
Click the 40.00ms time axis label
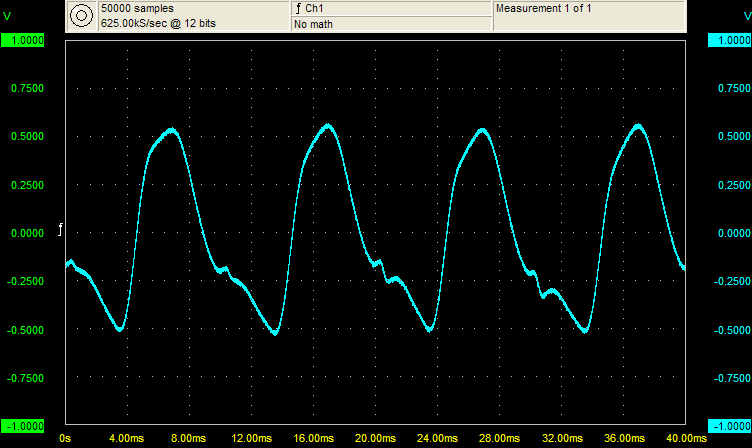[686, 438]
